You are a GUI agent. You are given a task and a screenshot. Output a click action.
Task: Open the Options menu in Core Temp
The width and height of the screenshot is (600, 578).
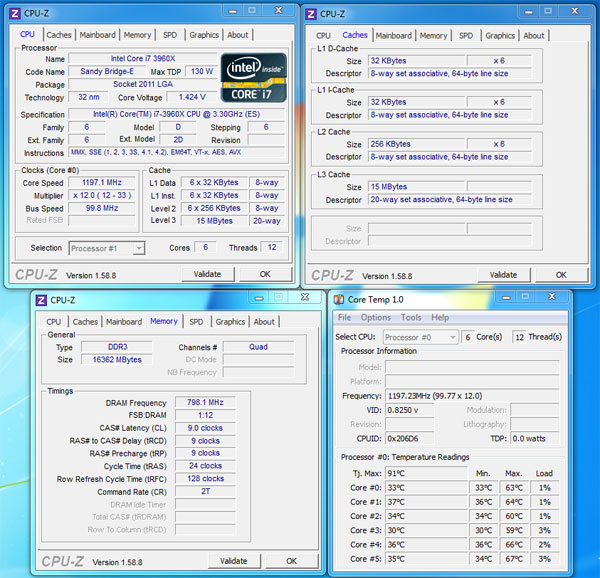point(376,317)
